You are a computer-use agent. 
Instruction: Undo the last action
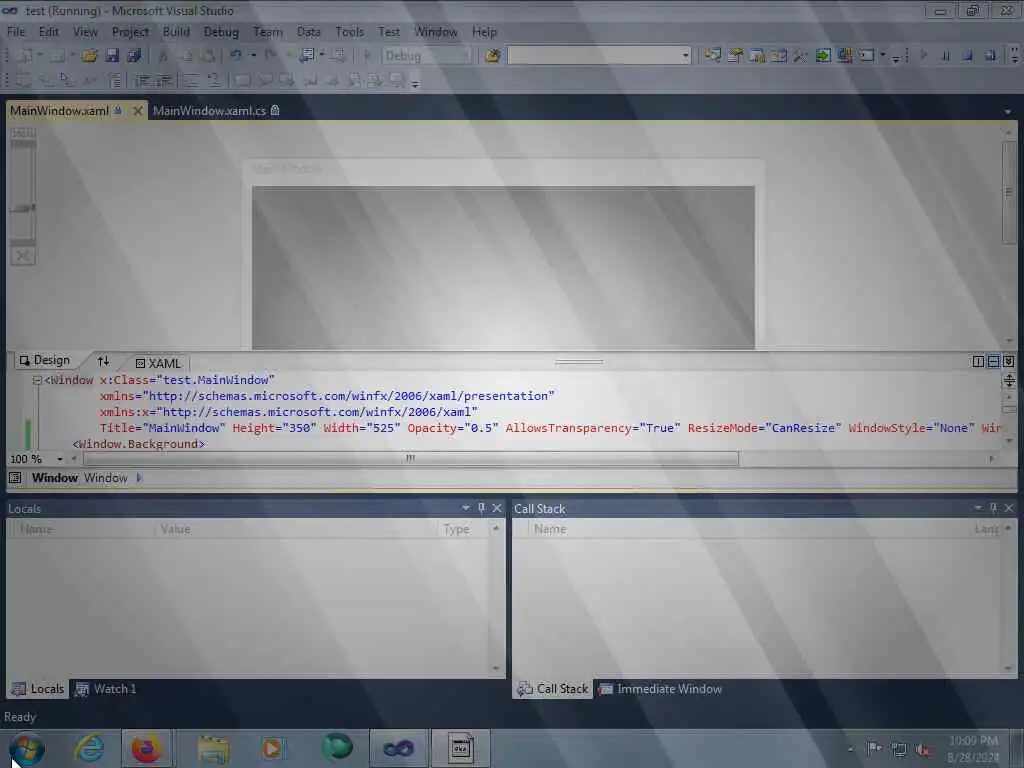(x=236, y=56)
